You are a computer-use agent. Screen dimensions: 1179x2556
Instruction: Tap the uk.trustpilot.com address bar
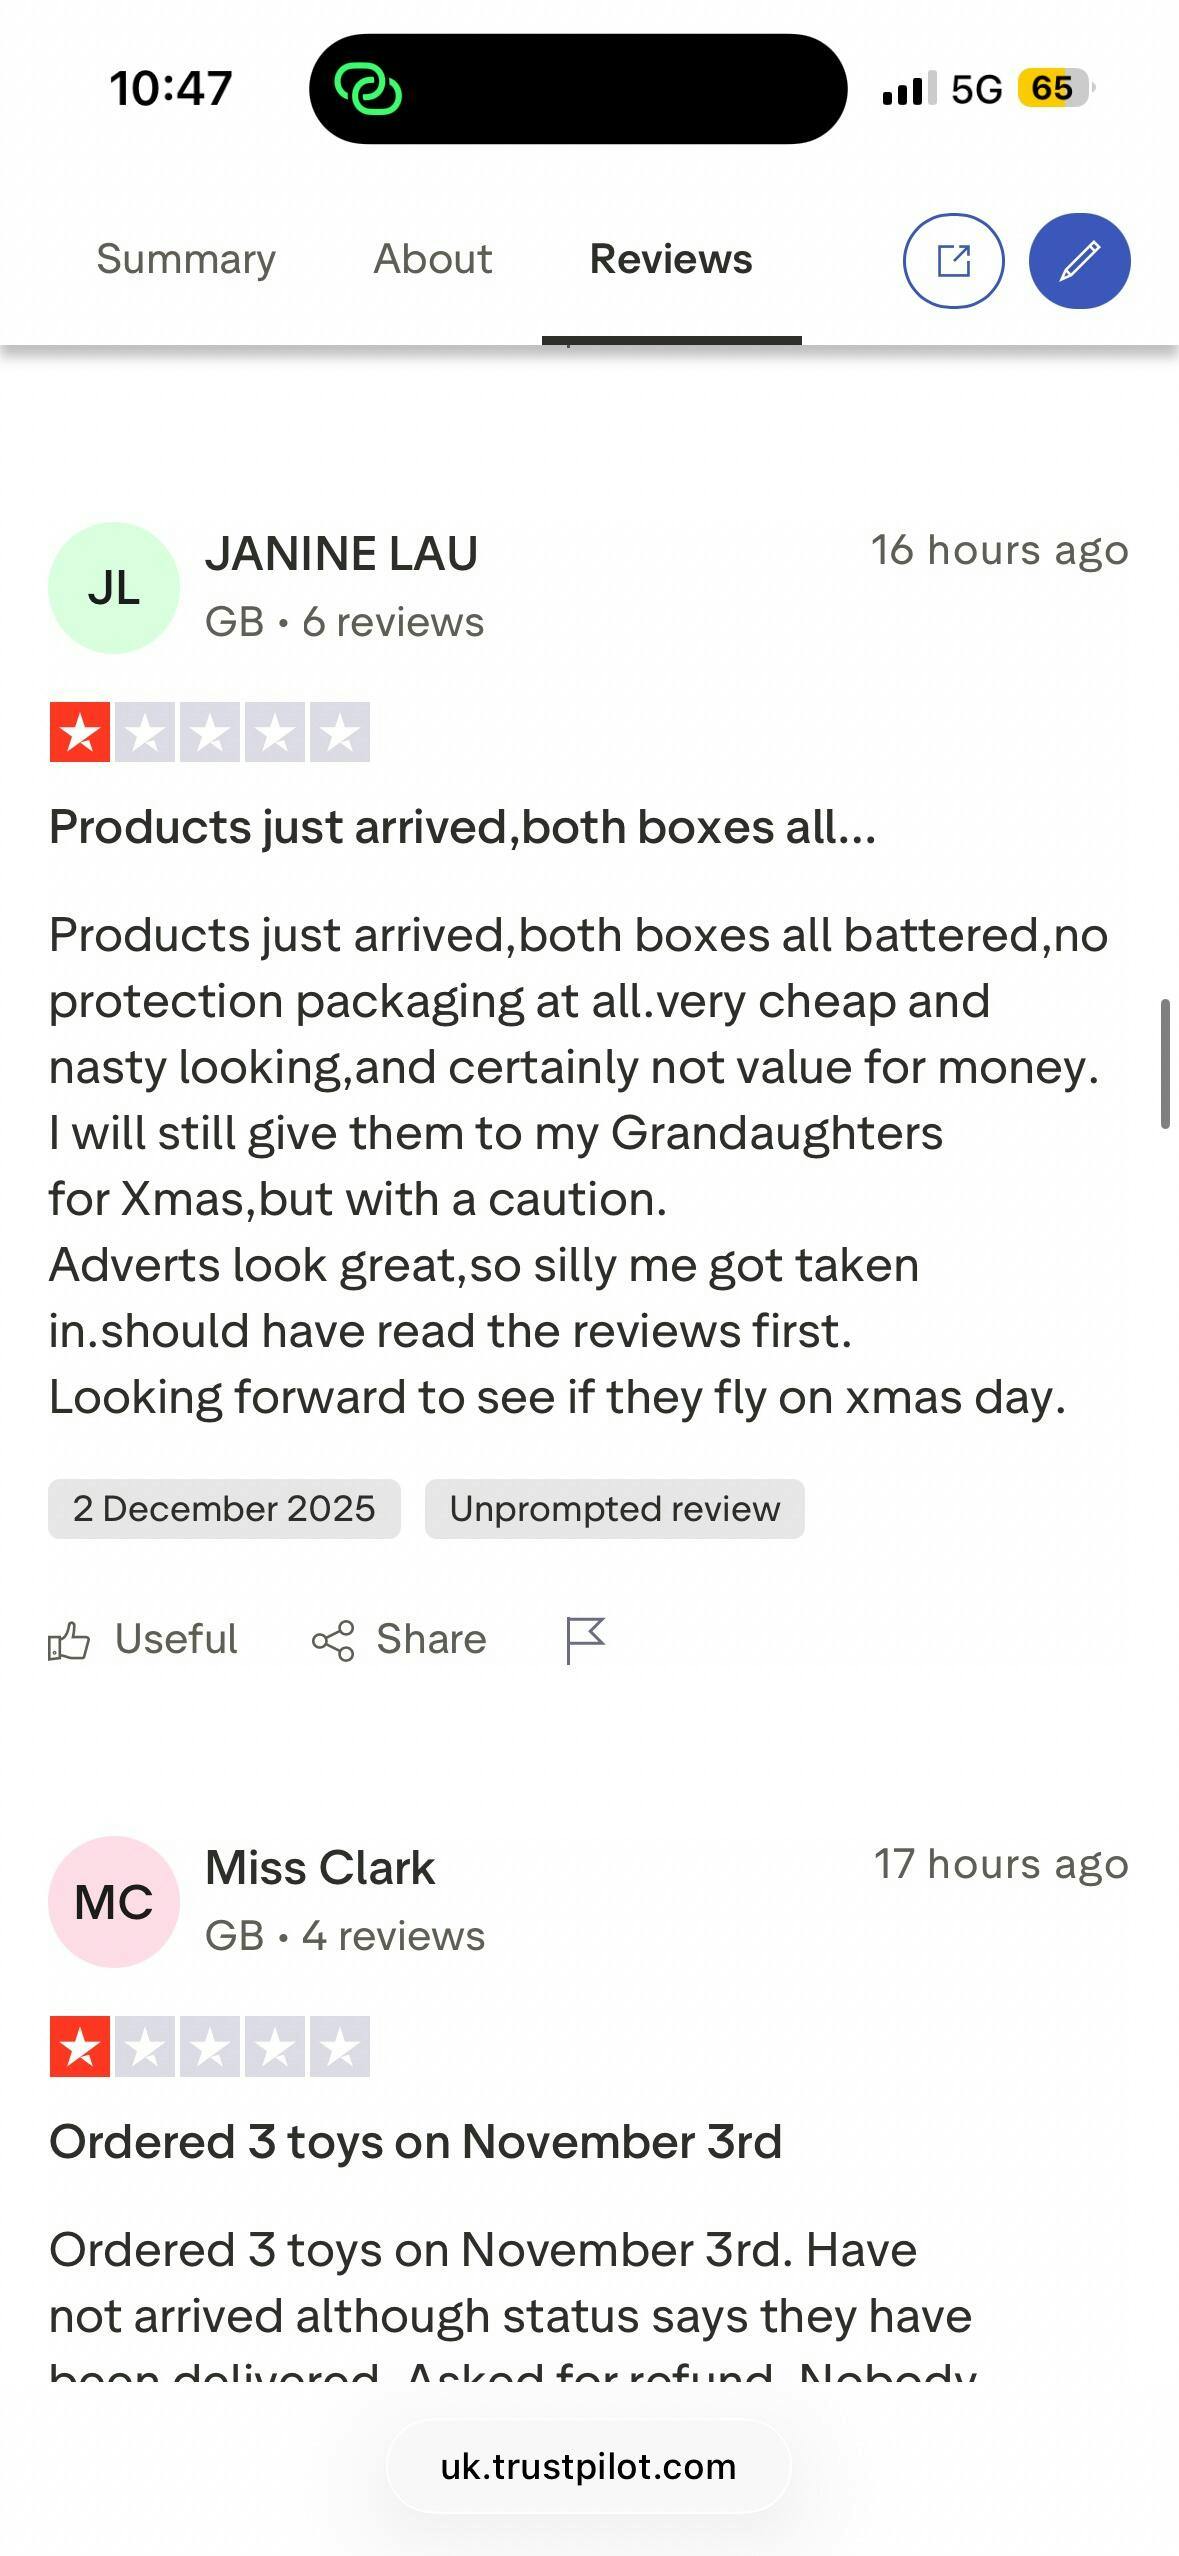click(x=588, y=2467)
